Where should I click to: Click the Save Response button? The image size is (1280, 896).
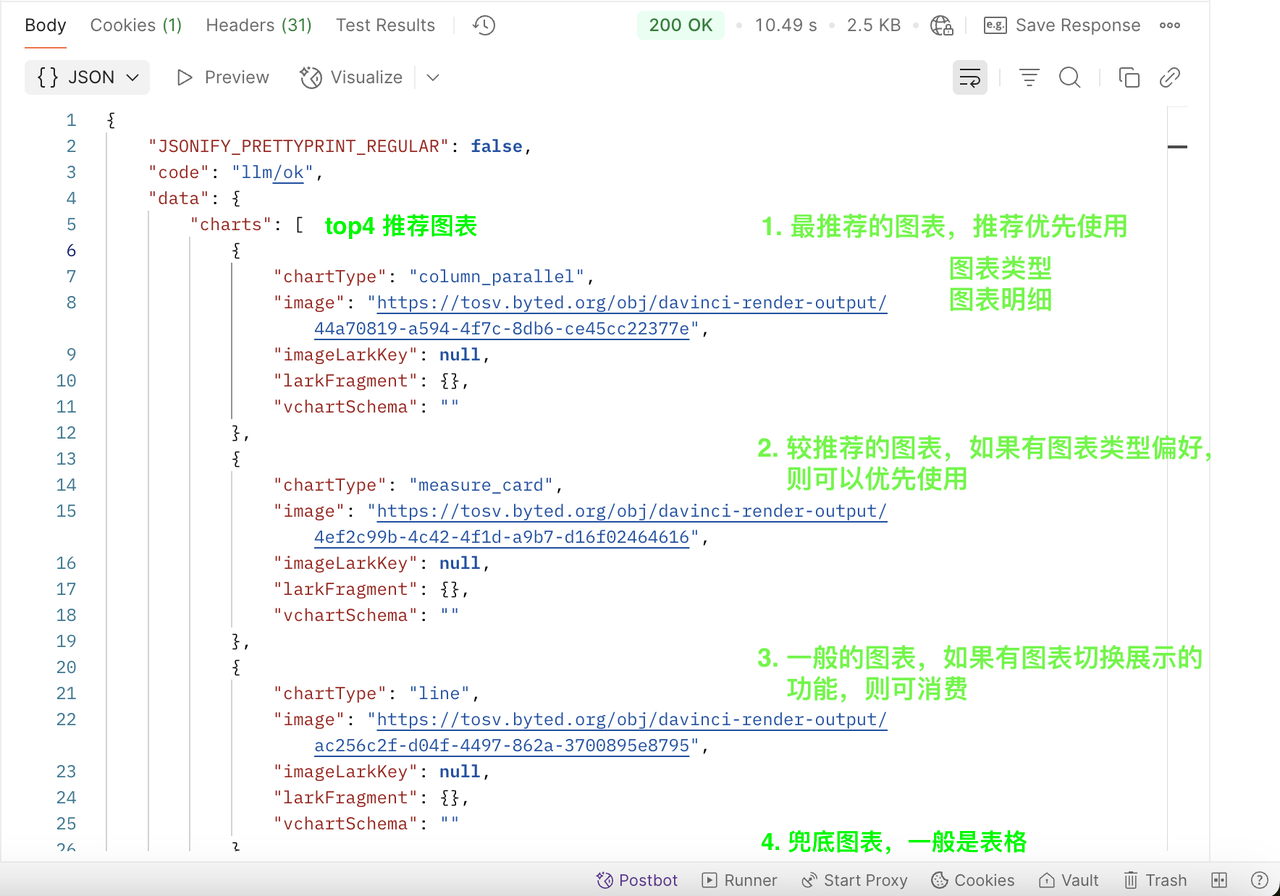coord(1062,25)
